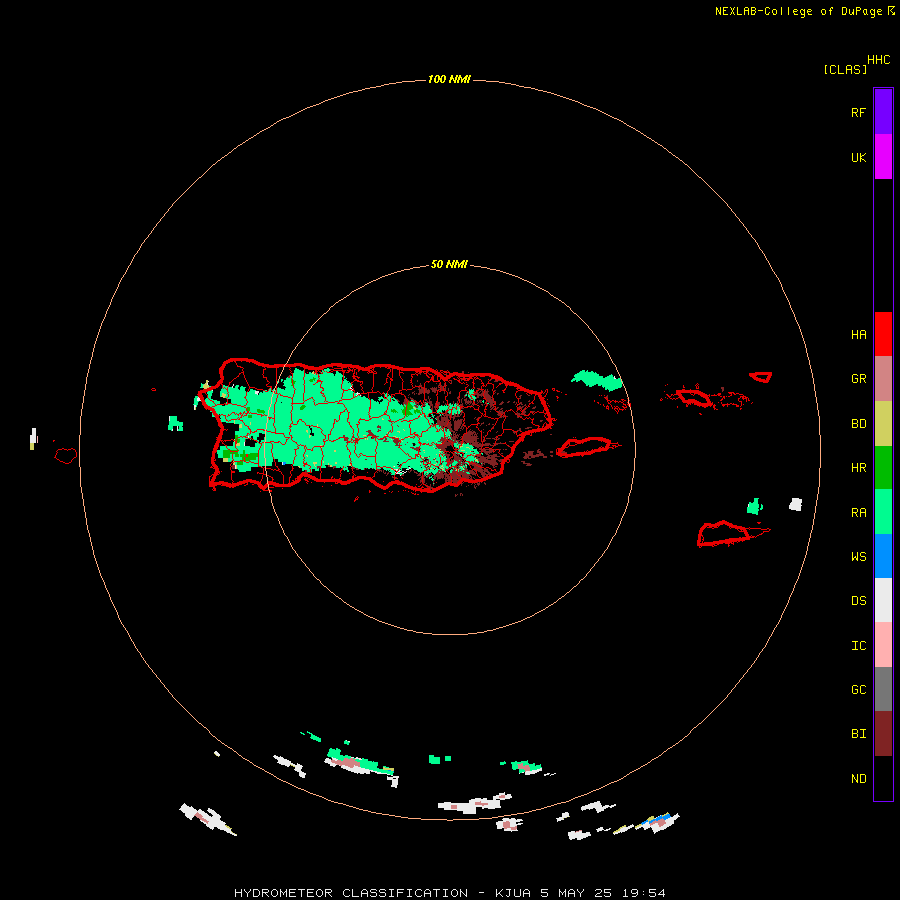Select the GR pink legend swatch
Image resolution: width=900 pixels, height=900 pixels.
pyautogui.click(x=883, y=379)
